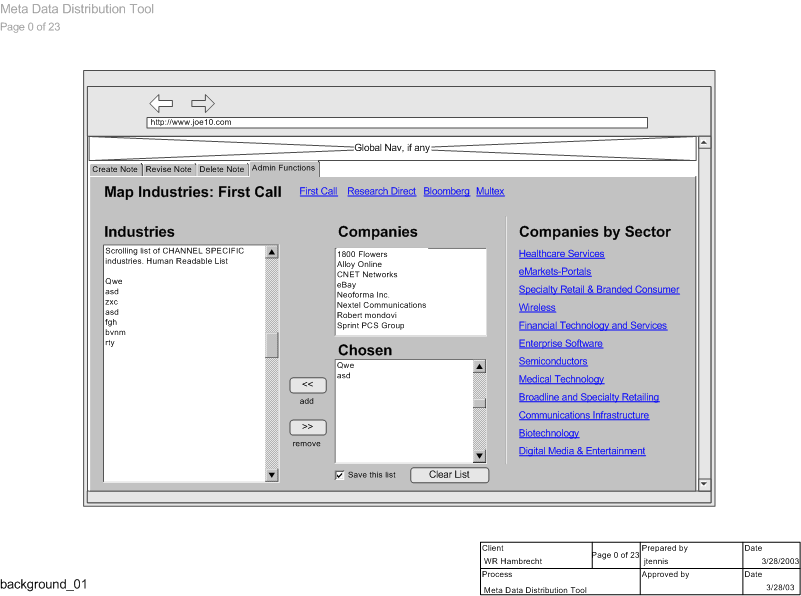Click the browser forward arrow icon
The image size is (801, 596).
point(203,103)
